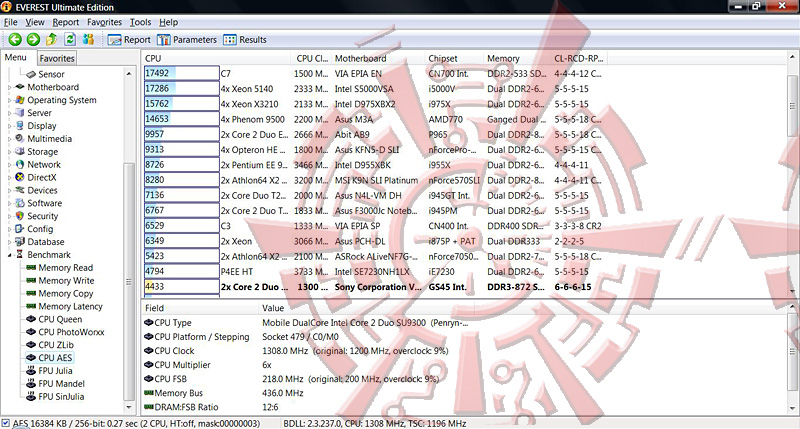Open the Help menu

168,22
